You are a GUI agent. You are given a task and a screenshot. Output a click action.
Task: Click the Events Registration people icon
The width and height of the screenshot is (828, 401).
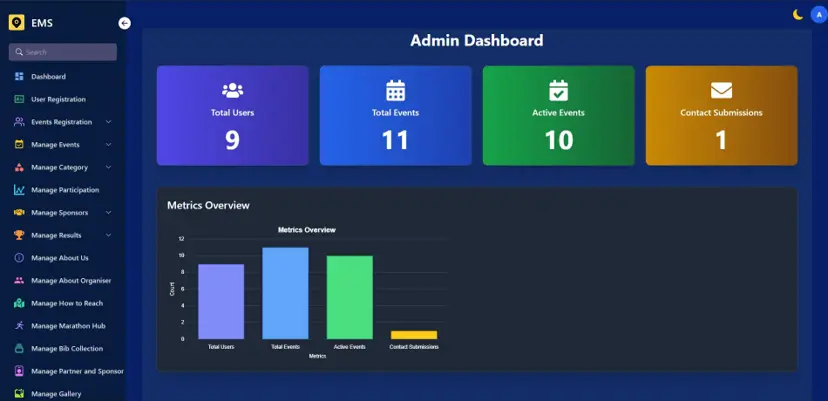click(19, 122)
